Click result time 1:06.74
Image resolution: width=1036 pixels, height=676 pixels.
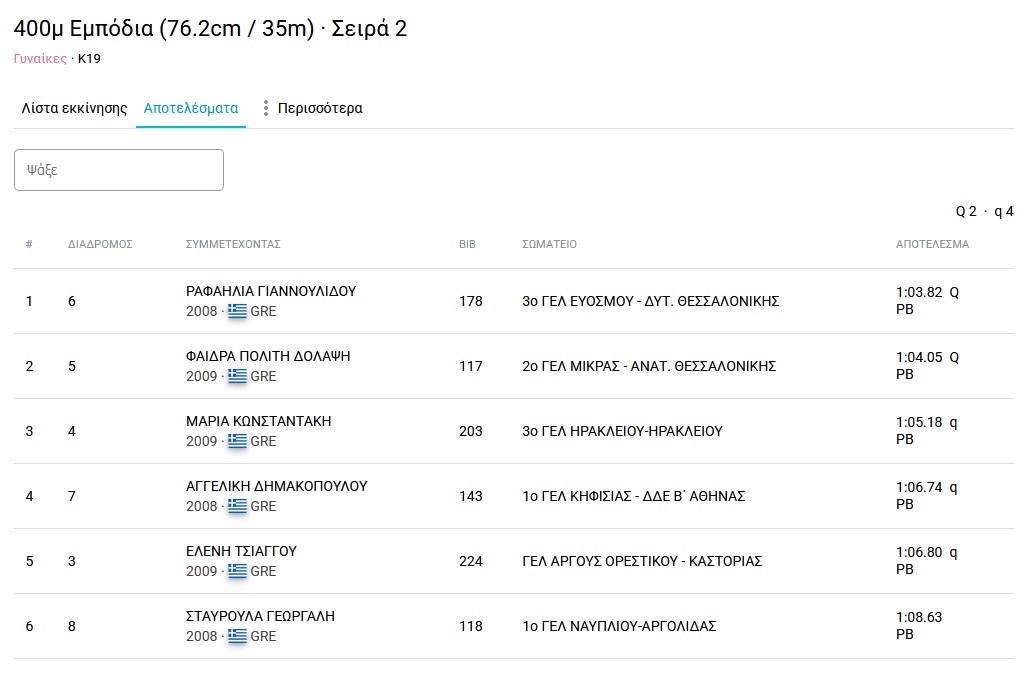919,487
